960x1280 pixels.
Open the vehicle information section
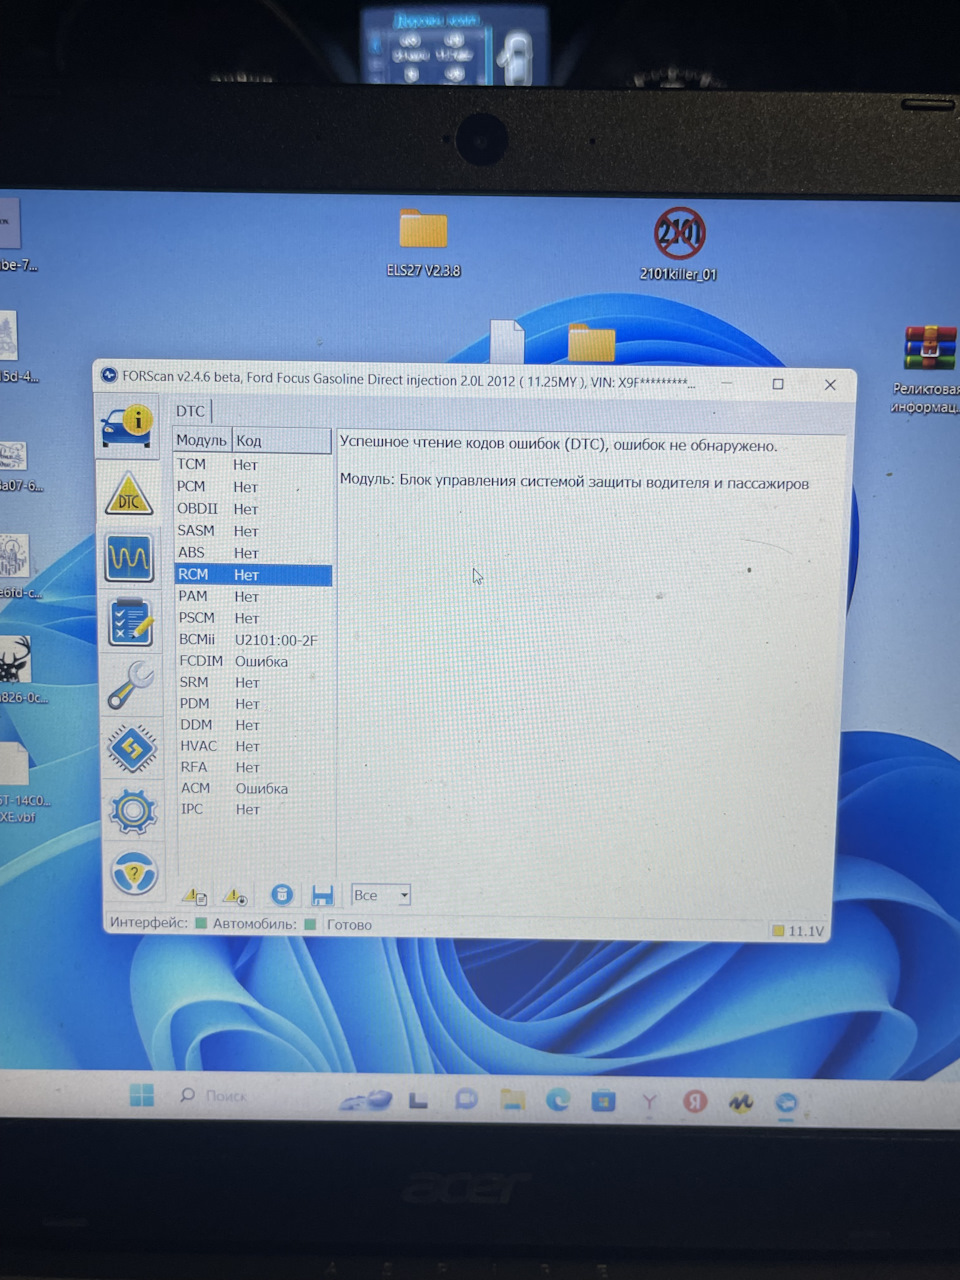pos(128,425)
